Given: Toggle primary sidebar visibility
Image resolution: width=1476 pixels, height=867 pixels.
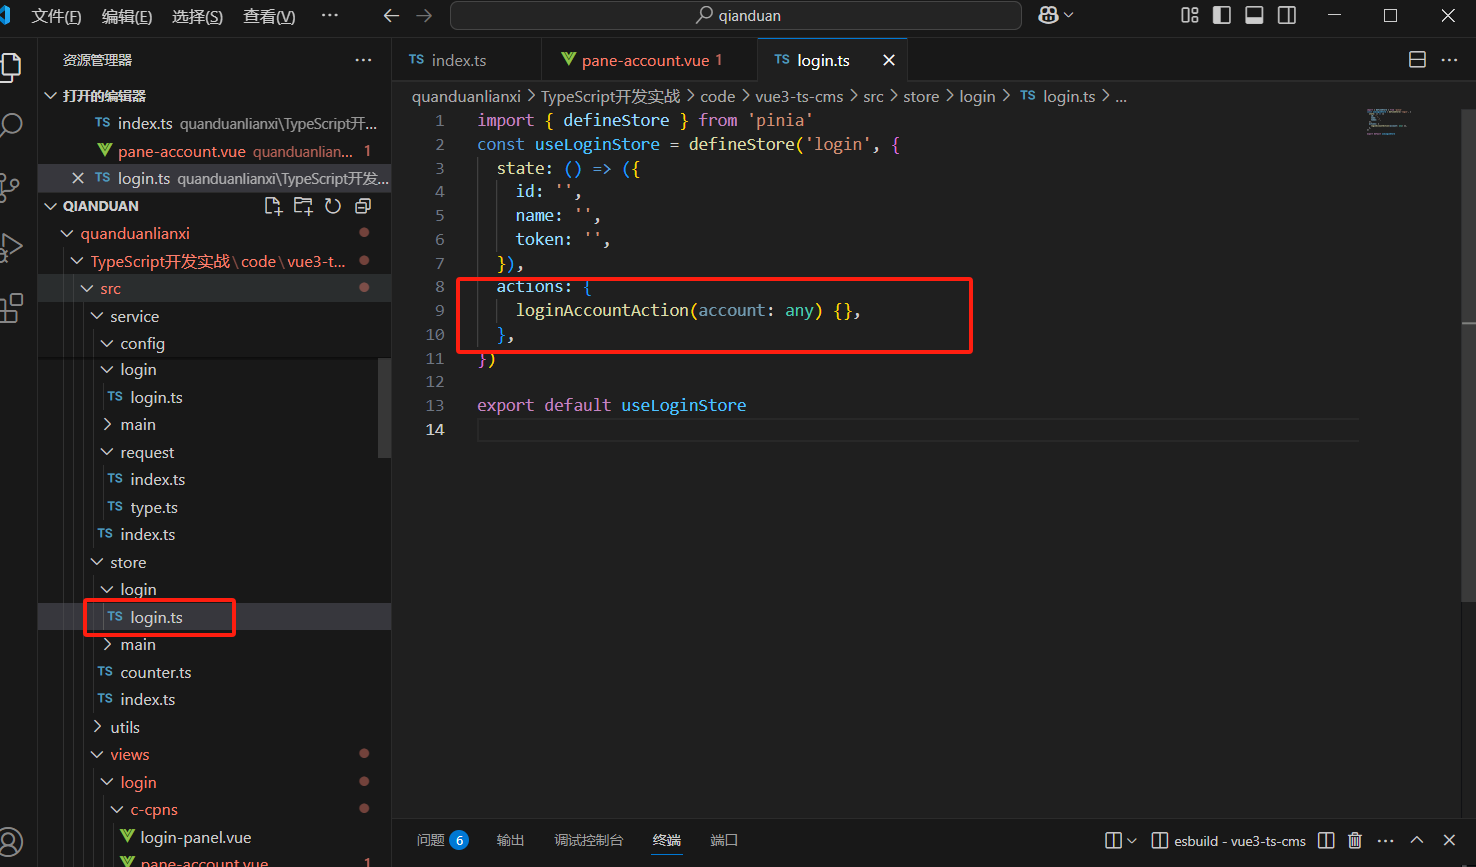Looking at the screenshot, I should (x=1222, y=15).
